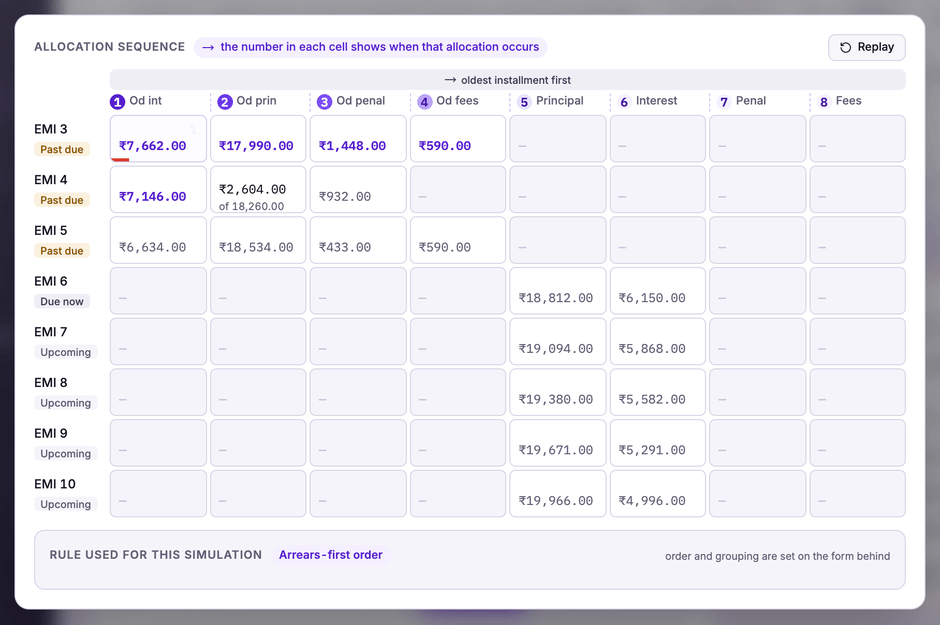Click the allocation hint pill about cell numbers
940x625 pixels.
coord(370,47)
